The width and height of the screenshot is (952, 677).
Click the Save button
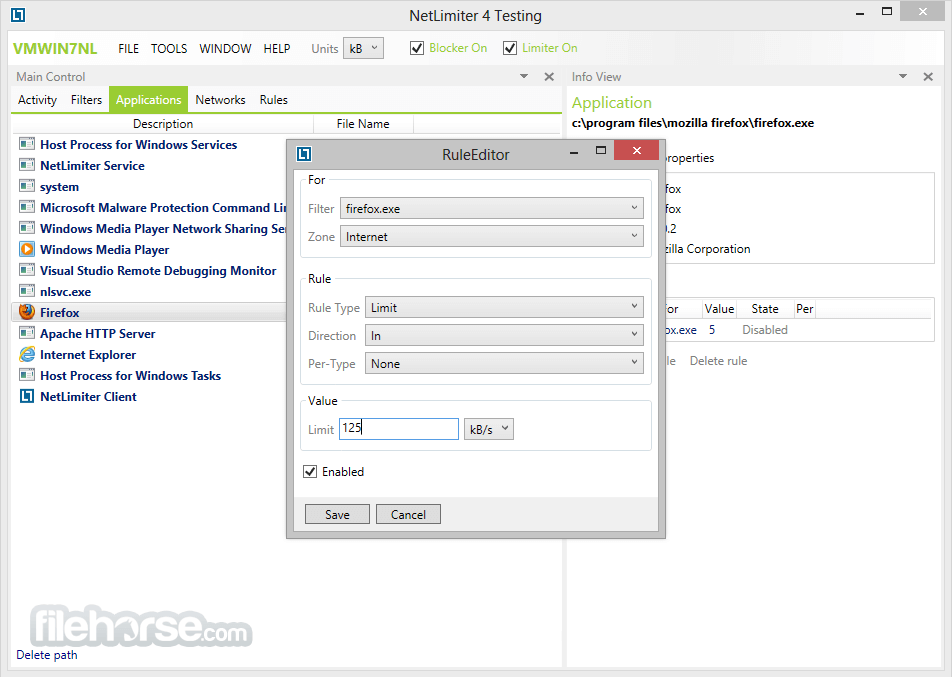pos(337,514)
